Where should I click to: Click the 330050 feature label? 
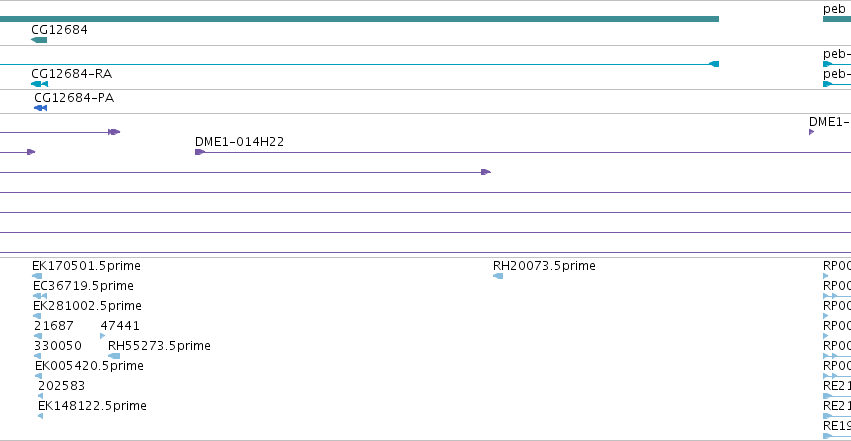(x=58, y=346)
